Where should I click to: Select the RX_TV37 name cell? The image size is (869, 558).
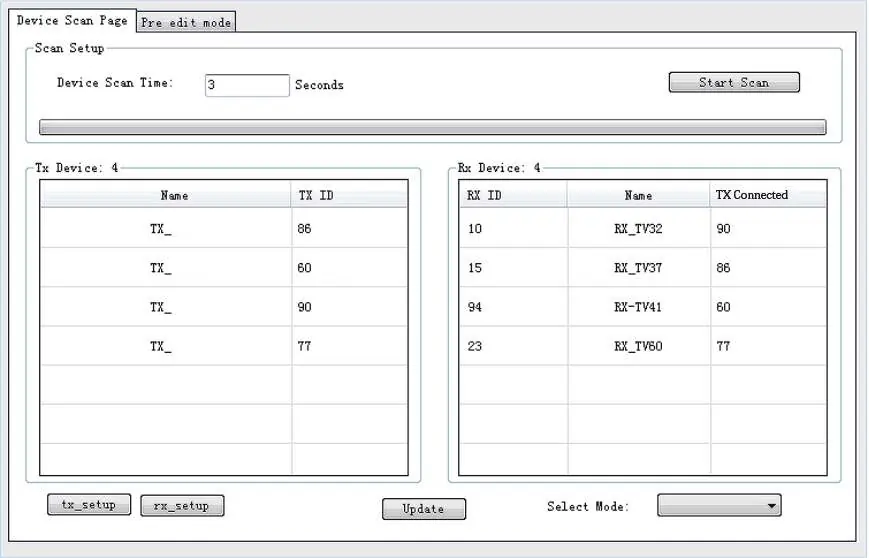point(638,268)
